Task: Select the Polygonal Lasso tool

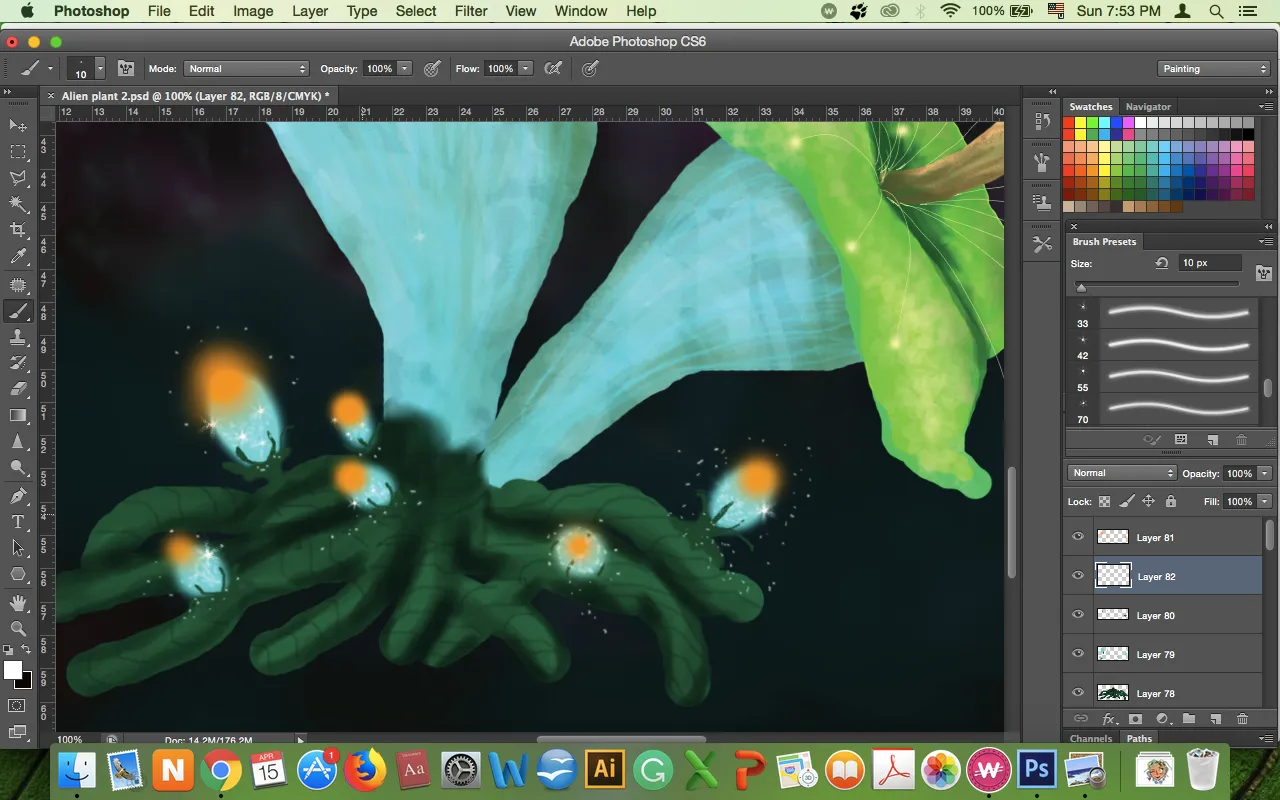Action: (x=18, y=178)
